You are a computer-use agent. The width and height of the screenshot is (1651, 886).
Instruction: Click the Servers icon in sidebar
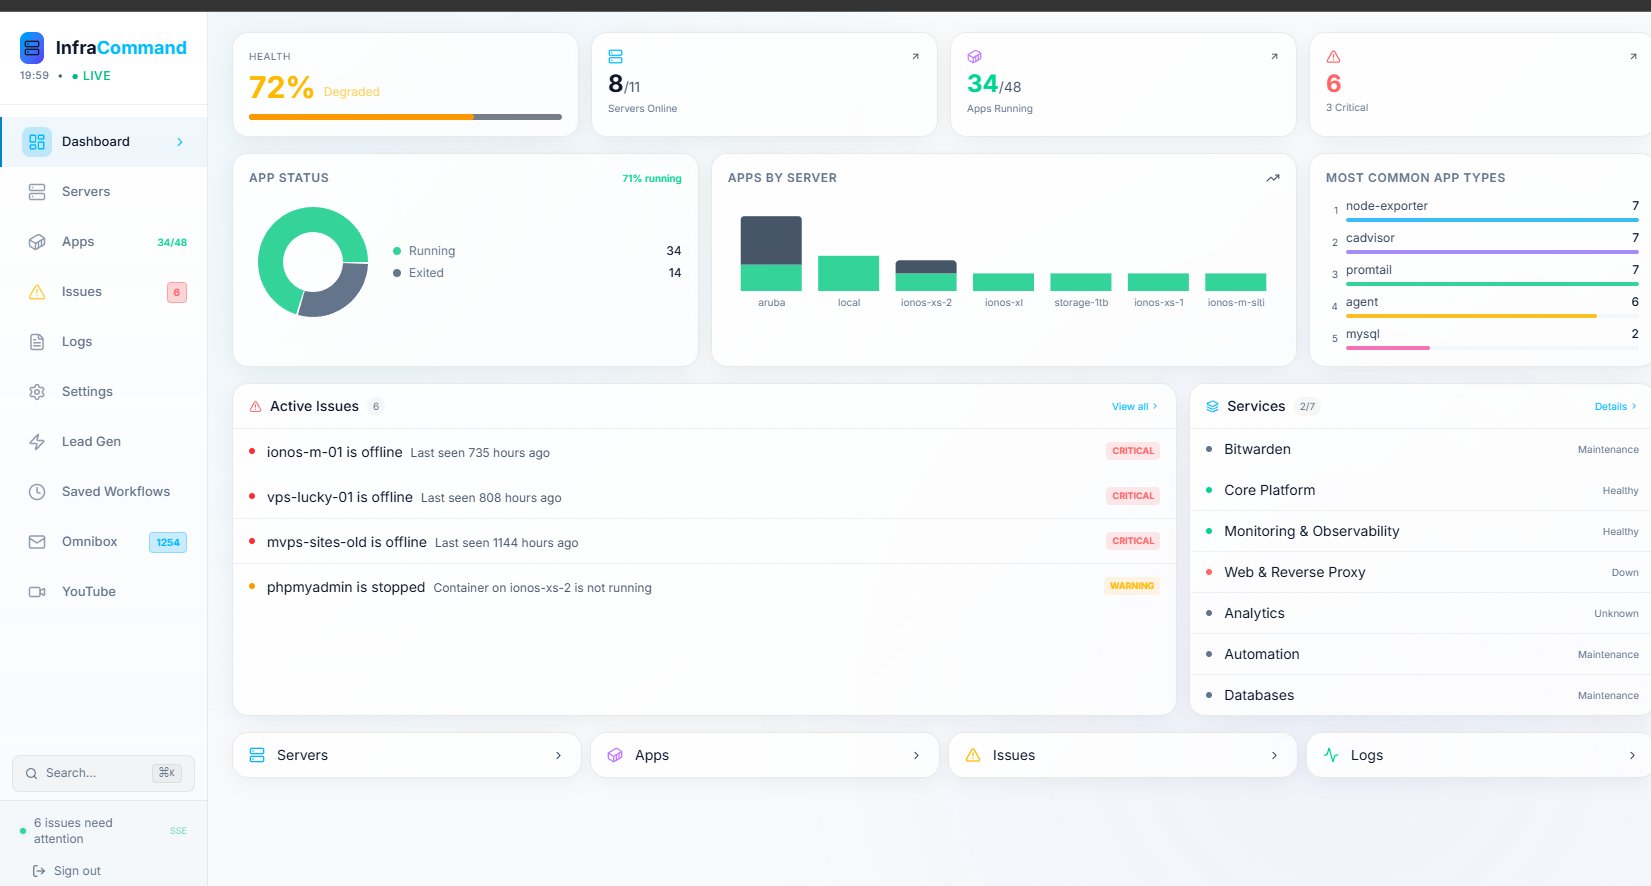[37, 192]
